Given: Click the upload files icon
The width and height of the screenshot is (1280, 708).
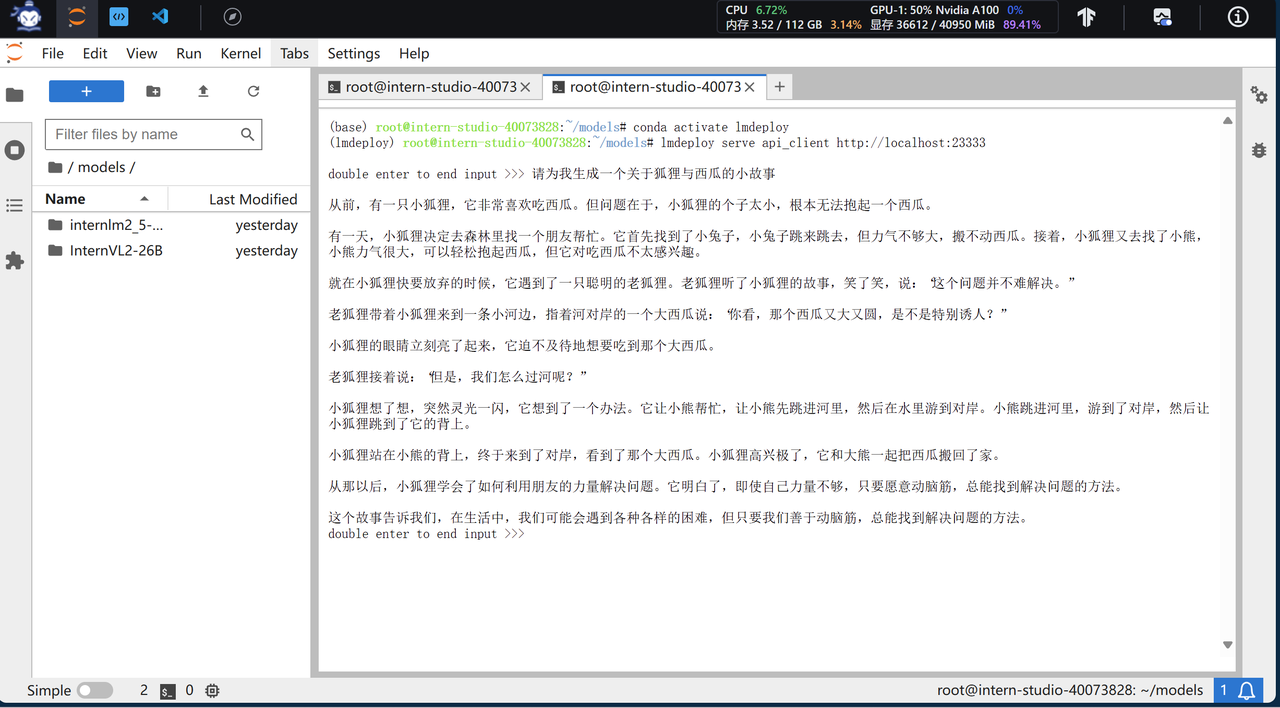Looking at the screenshot, I should 203,91.
